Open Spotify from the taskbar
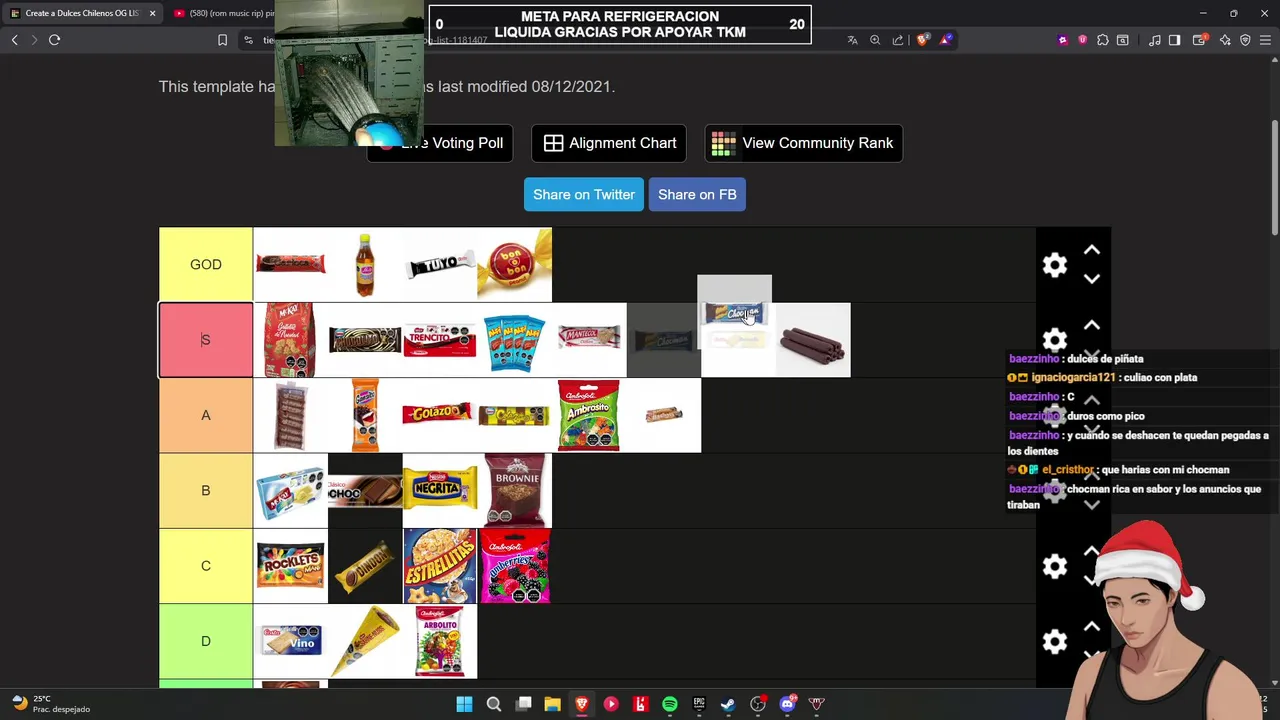1280x720 pixels. tap(670, 704)
